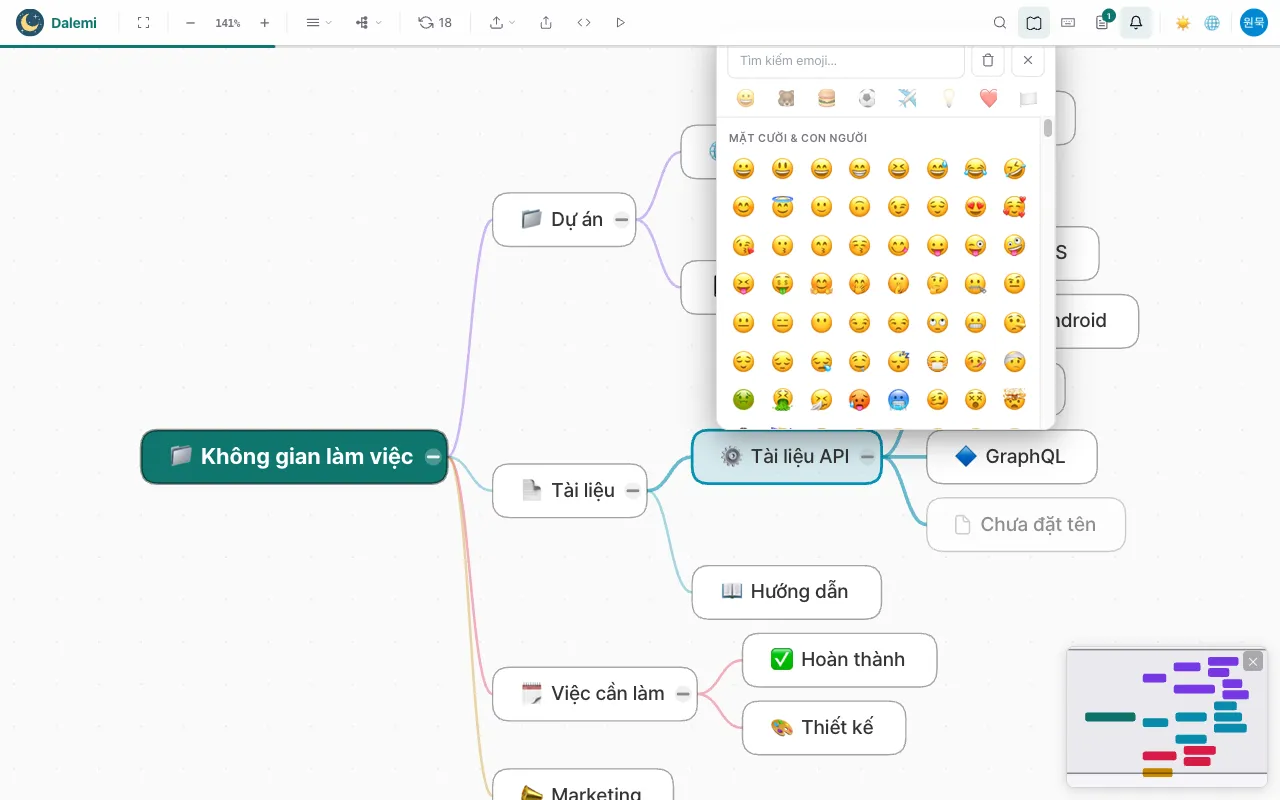
Task: Switch to the smileys emoji category tab
Action: coord(745,98)
